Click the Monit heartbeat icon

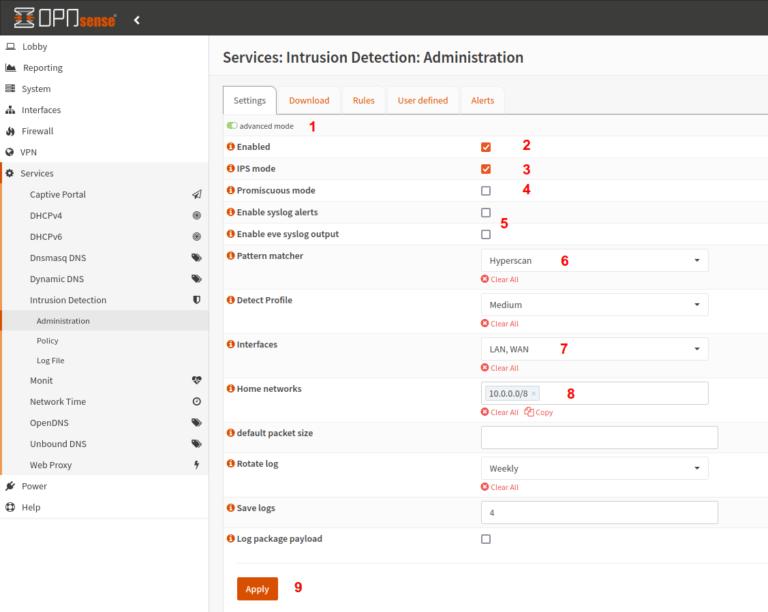coord(197,381)
